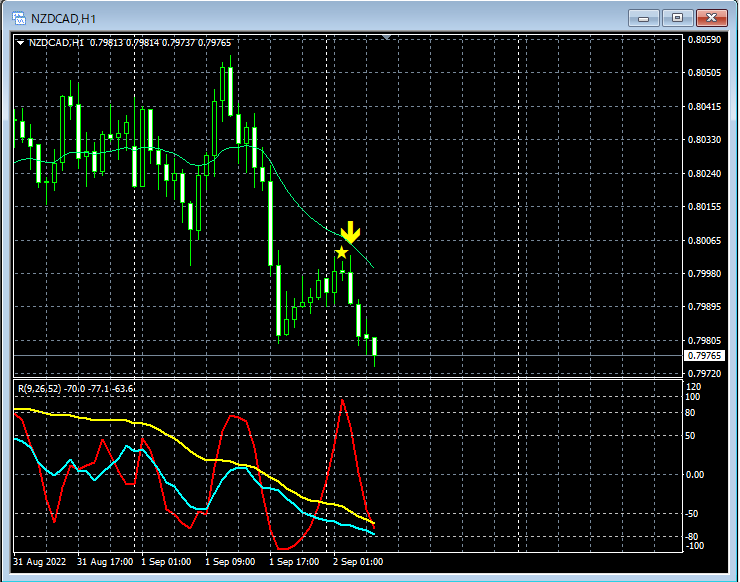Click the yellow star marker on chart
Screen dimensions: 740x582
coord(341,252)
